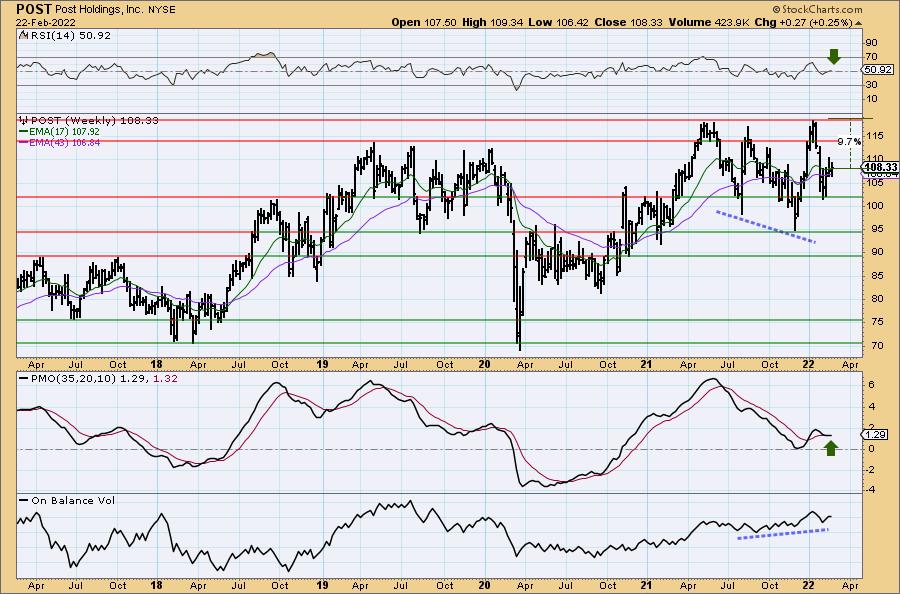Click the 115 price axis label
Viewport: 900px width, 594px height.
[x=875, y=136]
